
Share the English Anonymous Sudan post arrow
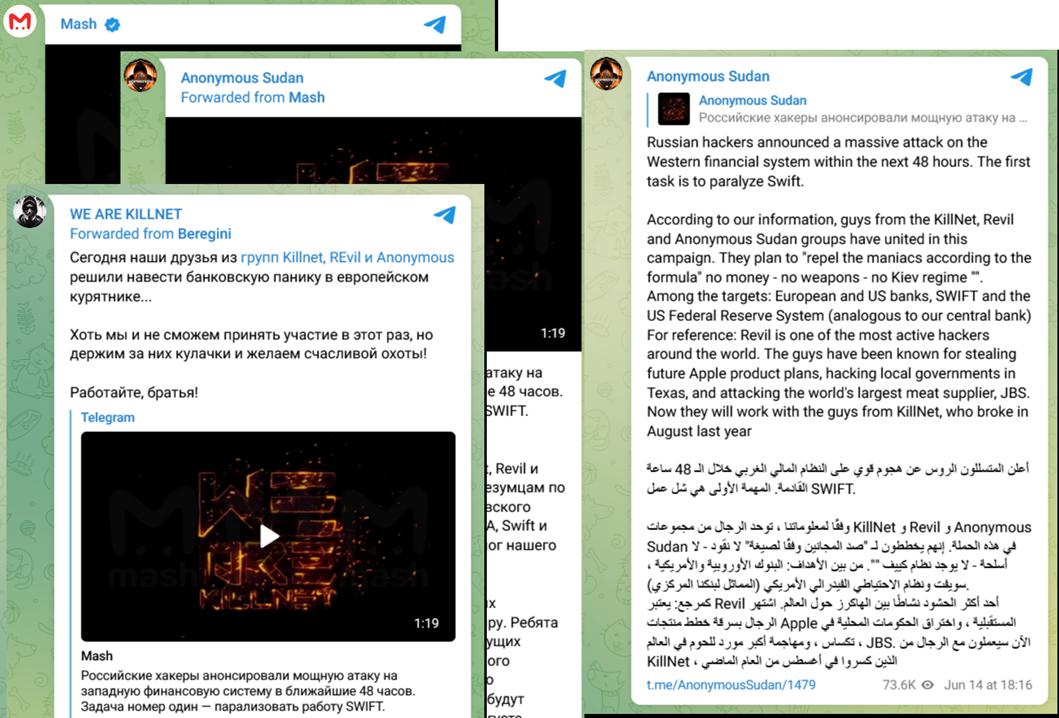(x=1021, y=77)
